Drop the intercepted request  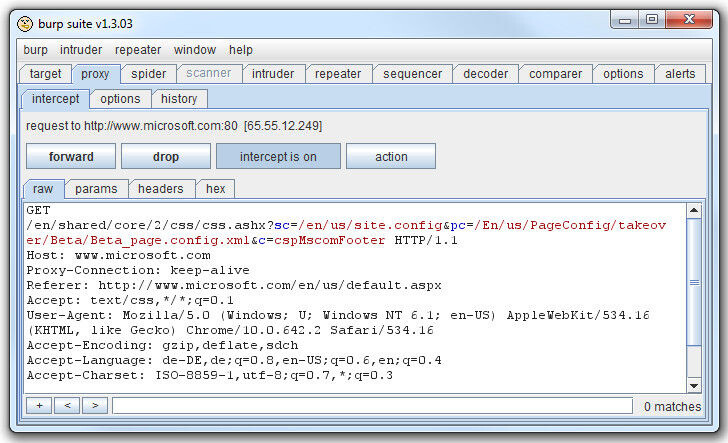pos(166,156)
